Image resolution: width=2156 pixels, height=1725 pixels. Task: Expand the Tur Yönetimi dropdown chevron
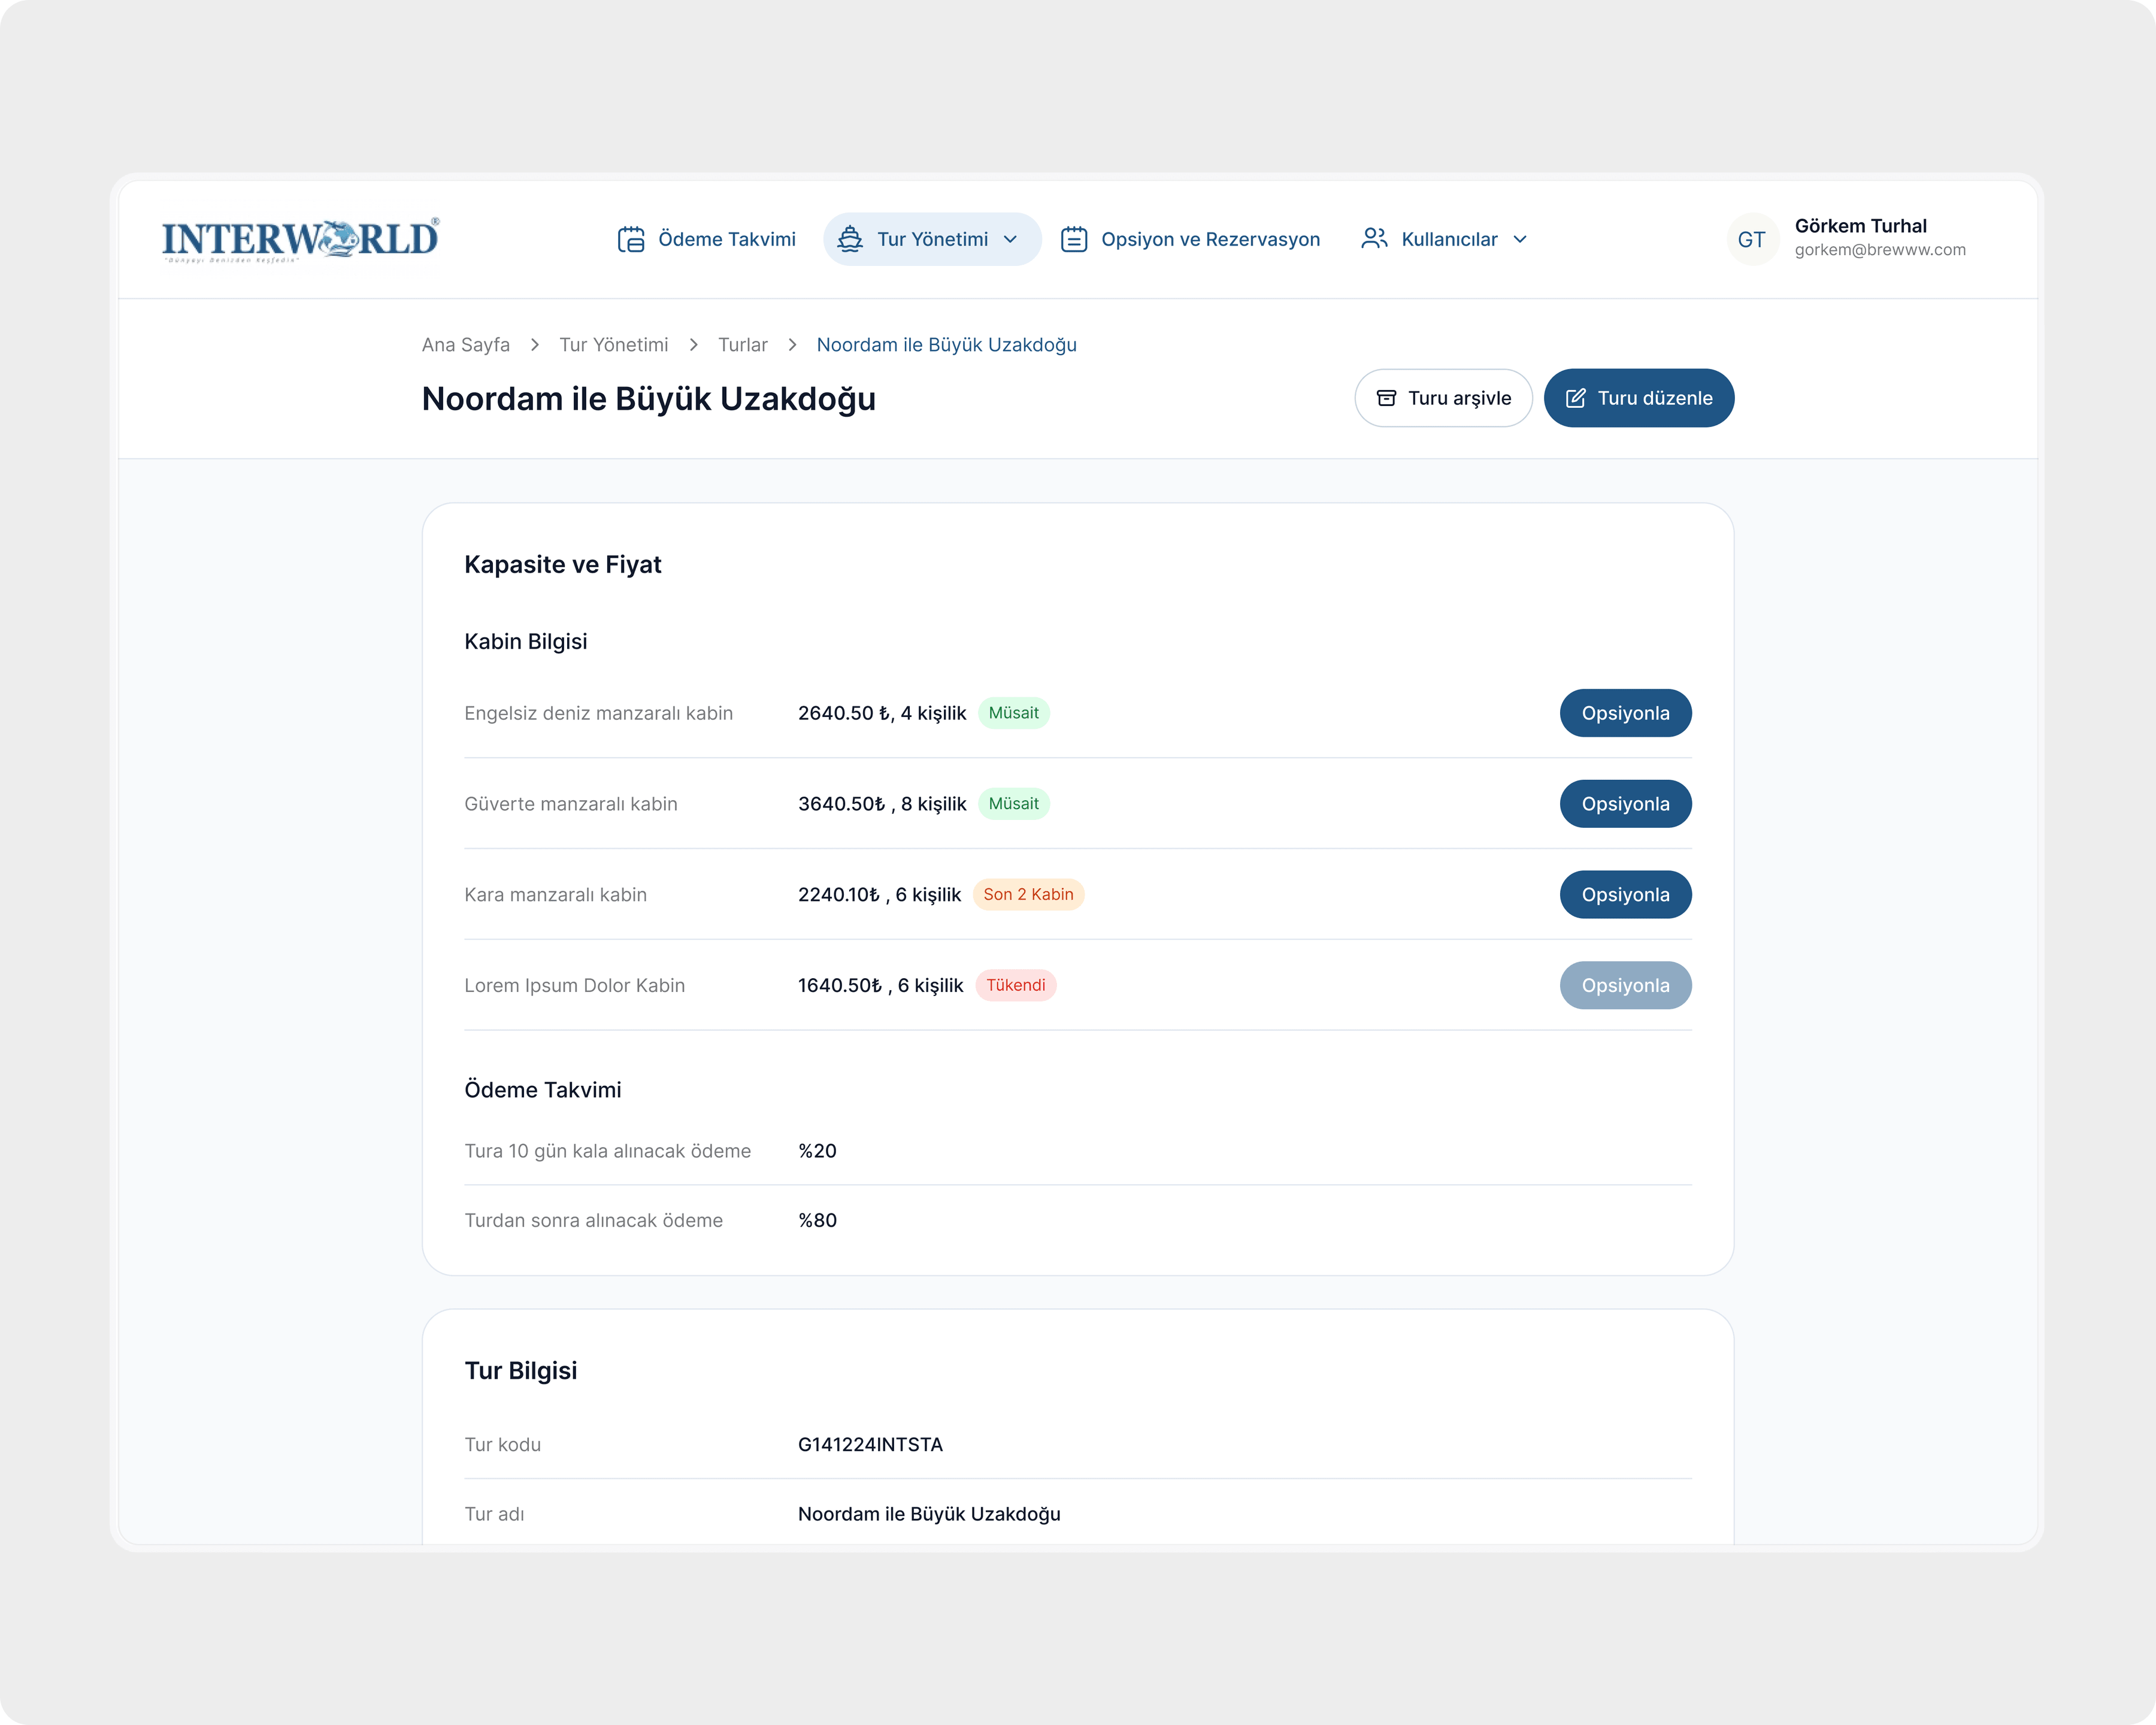1010,239
